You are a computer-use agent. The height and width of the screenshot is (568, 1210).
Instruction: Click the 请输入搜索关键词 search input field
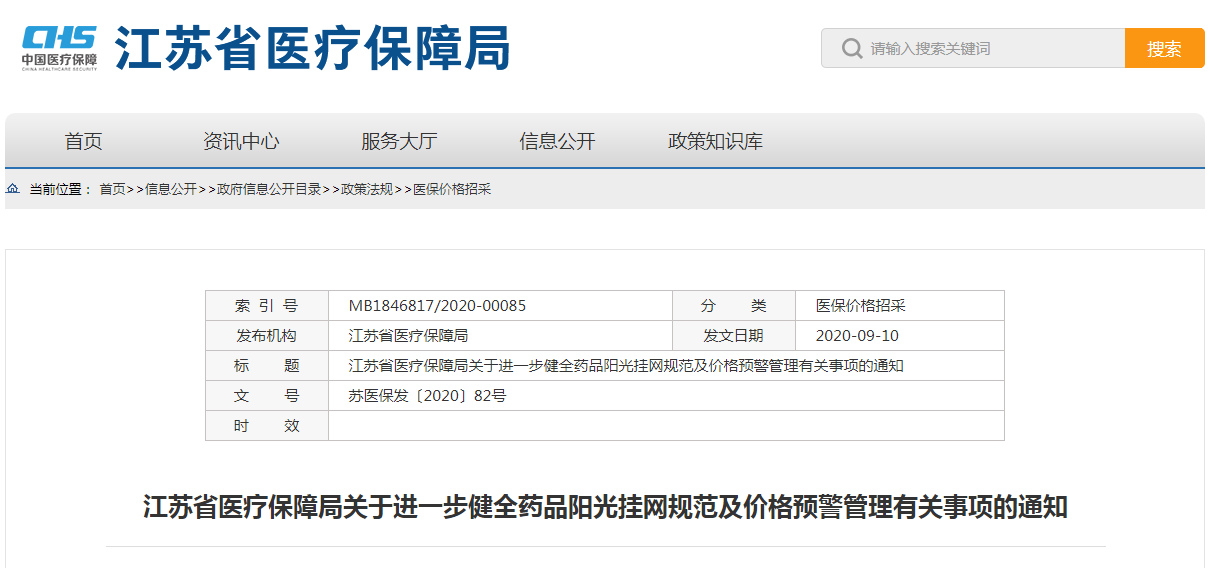pyautogui.click(x=973, y=48)
